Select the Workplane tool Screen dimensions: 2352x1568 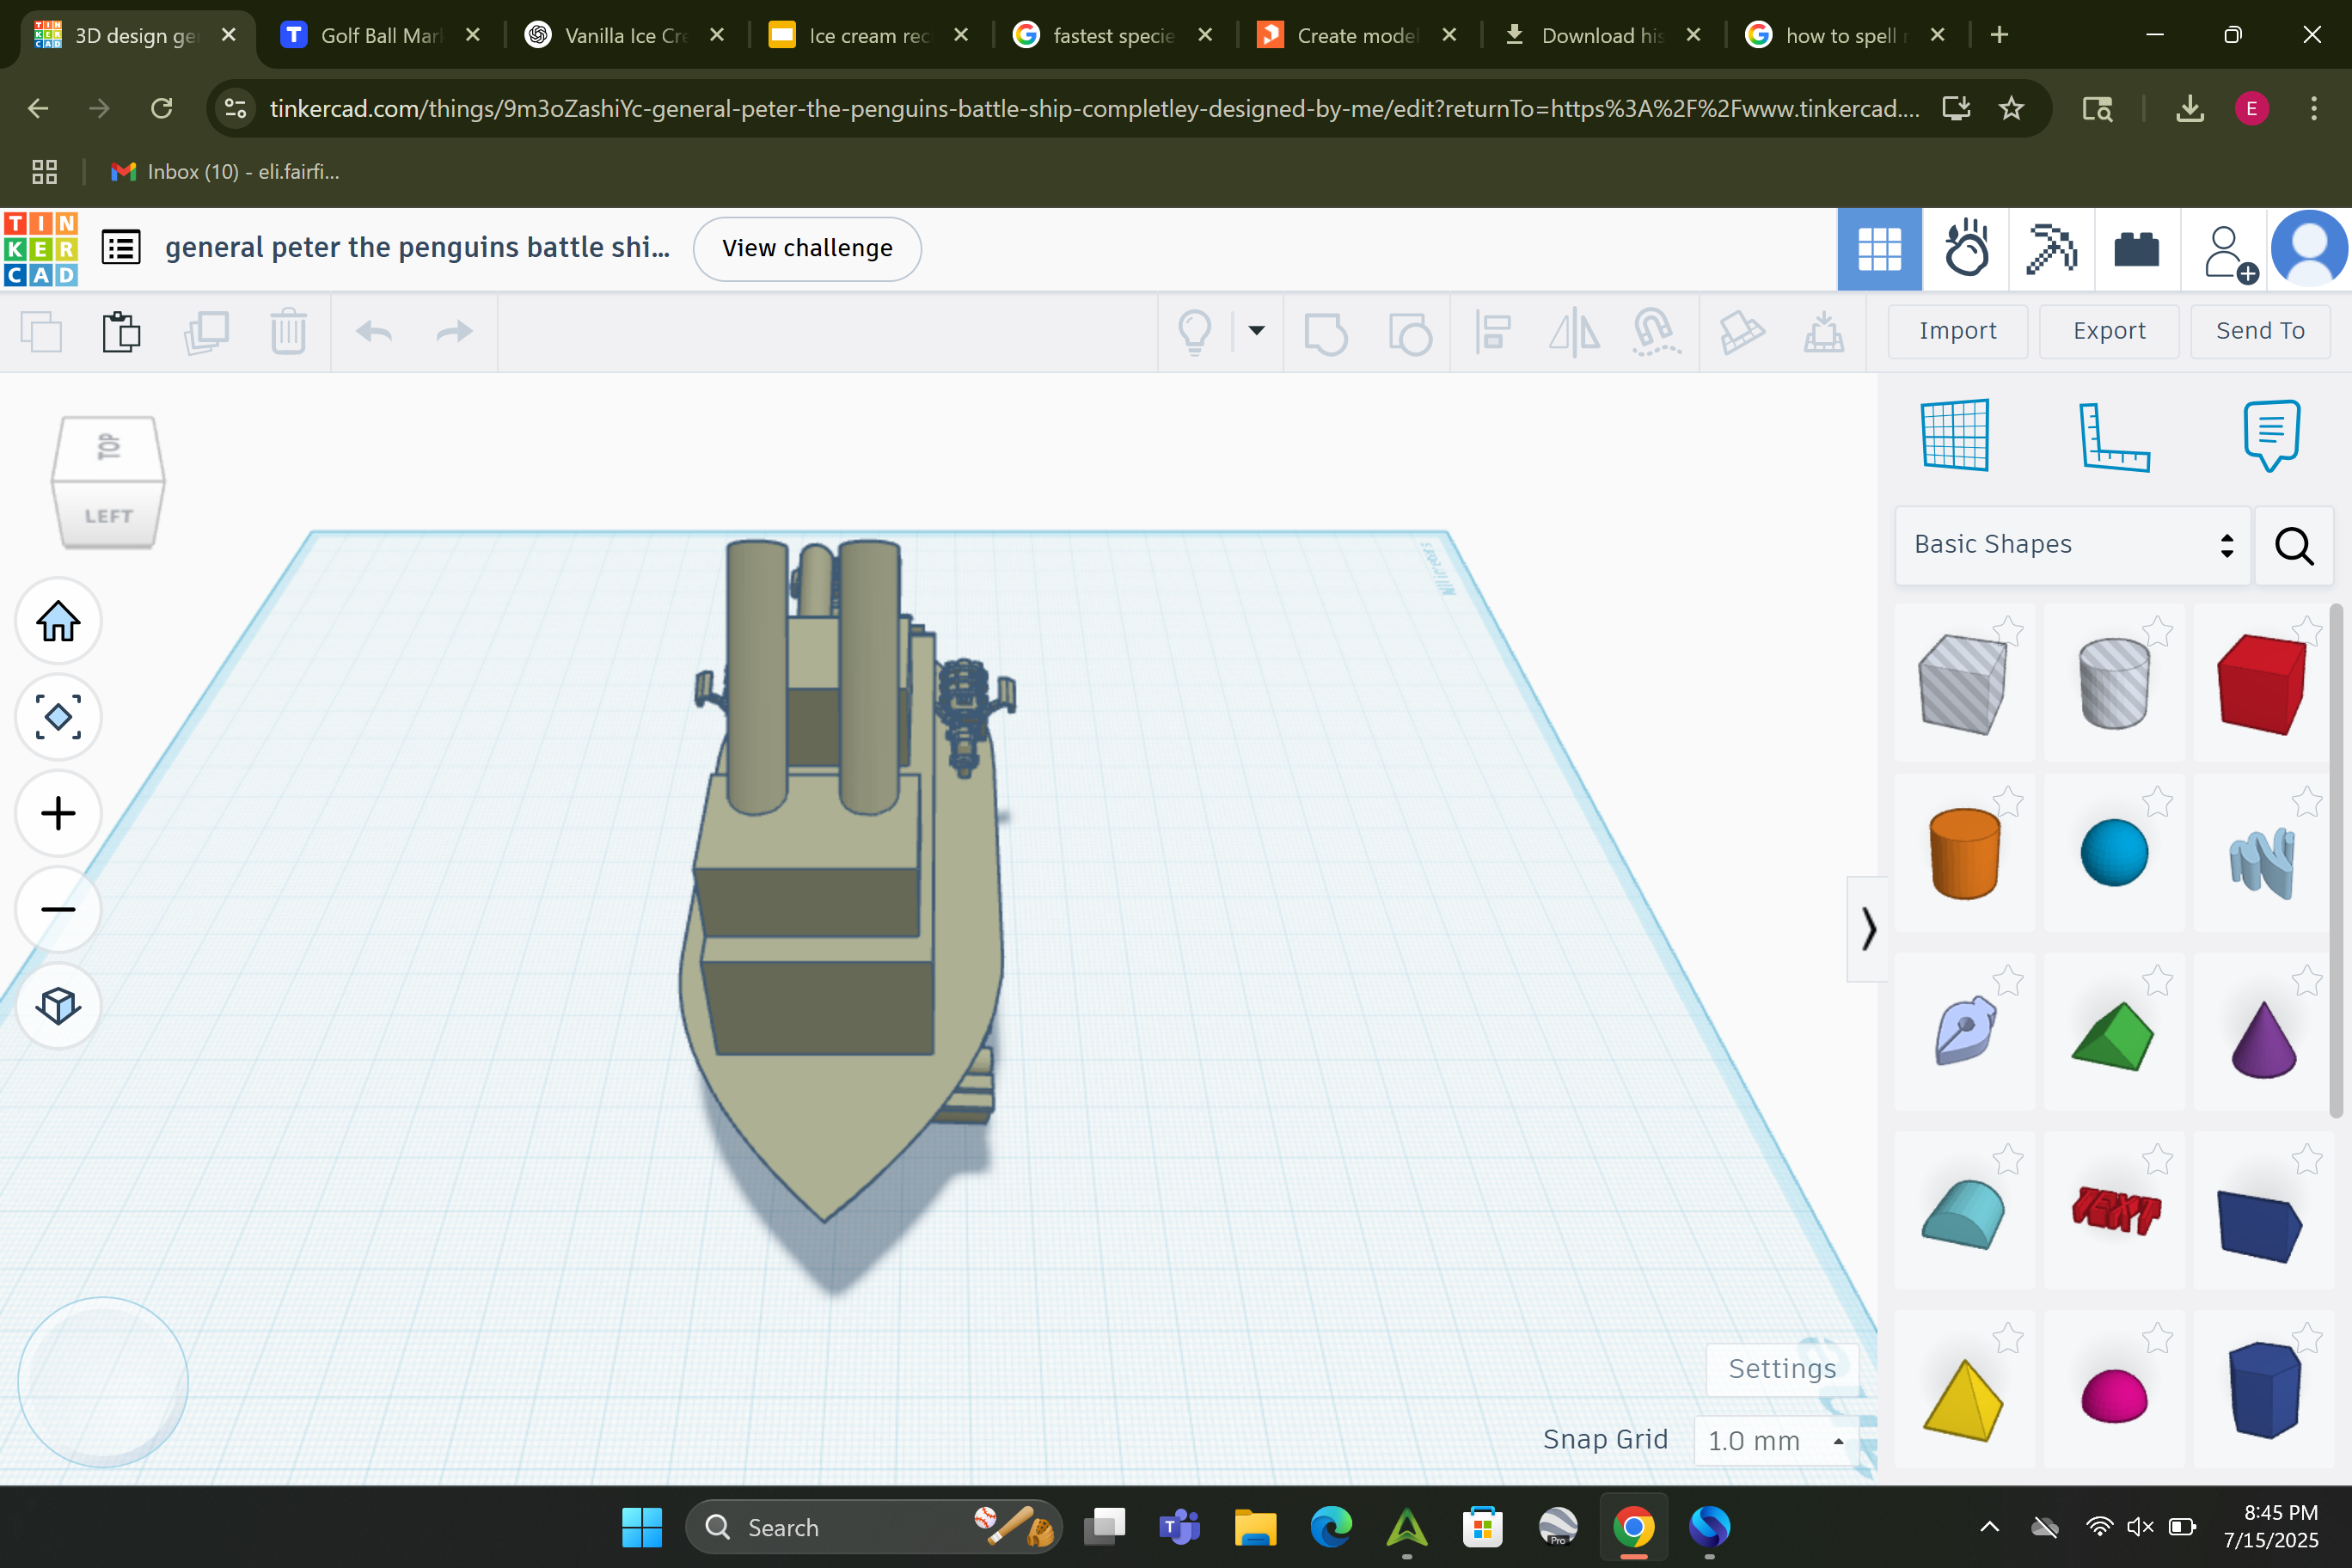[1955, 434]
